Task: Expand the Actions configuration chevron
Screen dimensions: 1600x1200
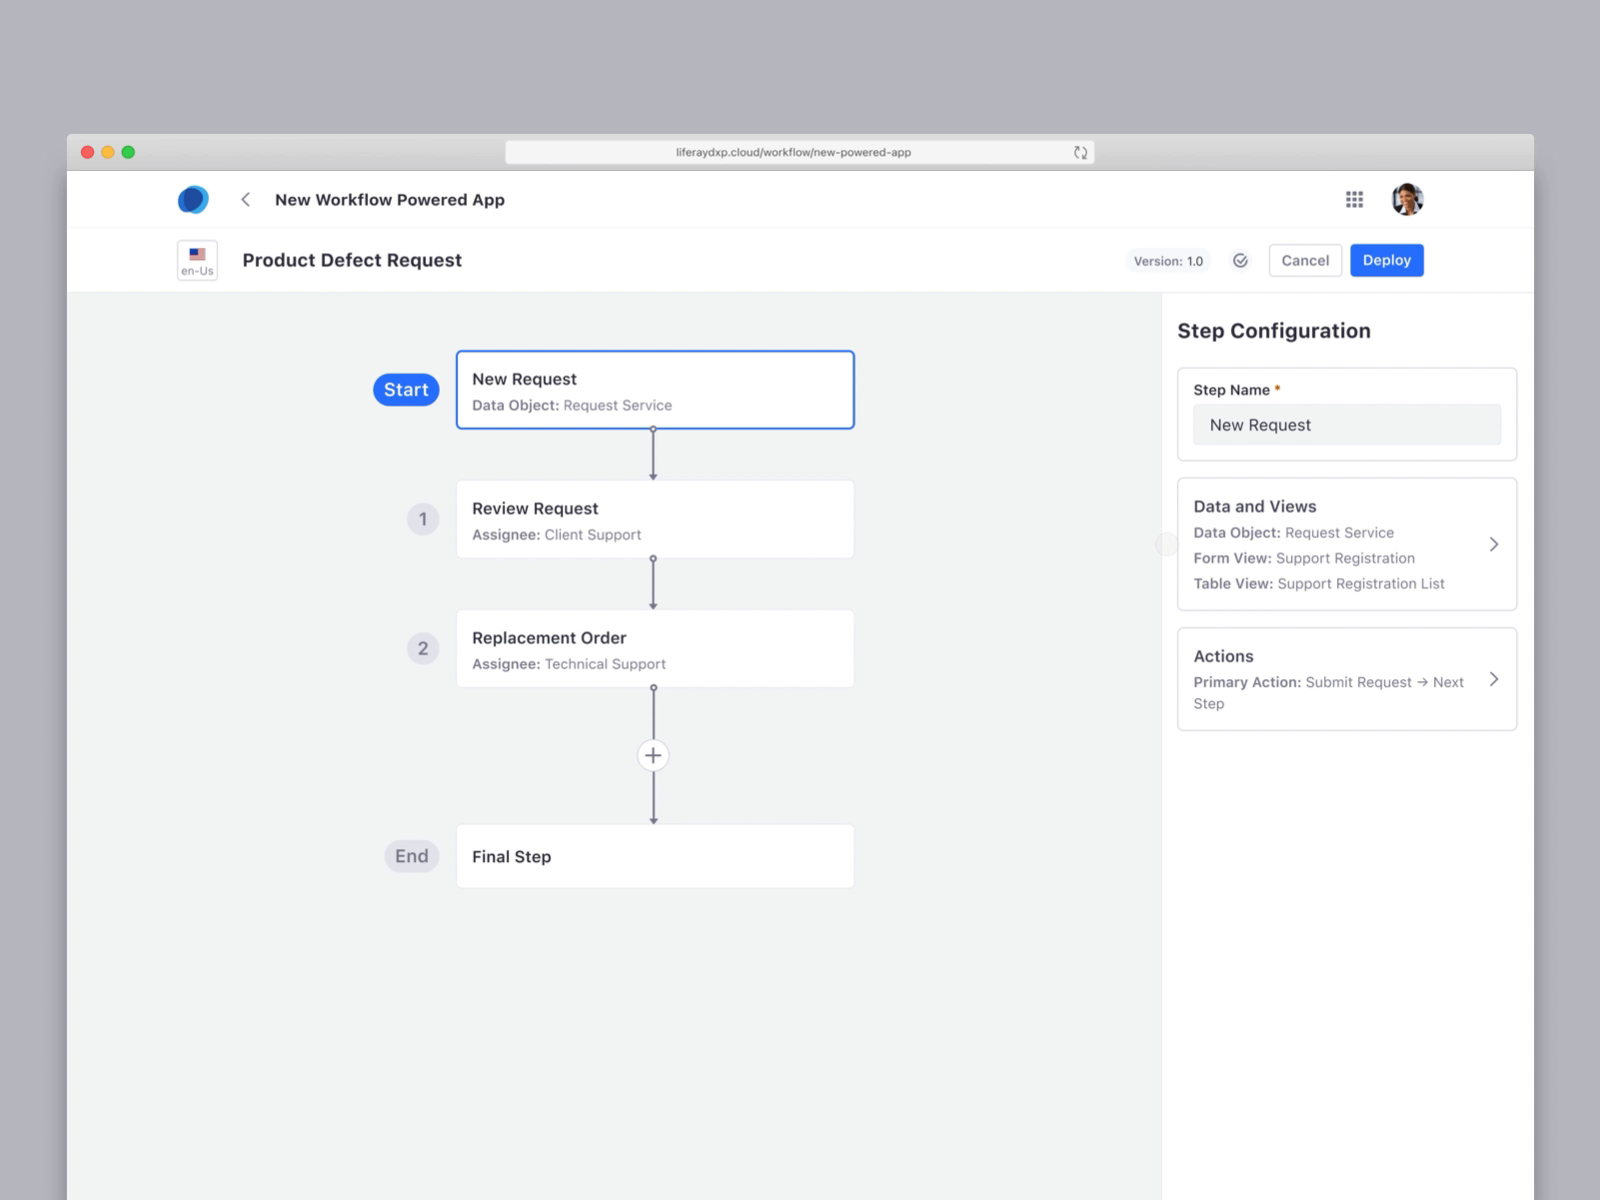Action: (x=1494, y=679)
